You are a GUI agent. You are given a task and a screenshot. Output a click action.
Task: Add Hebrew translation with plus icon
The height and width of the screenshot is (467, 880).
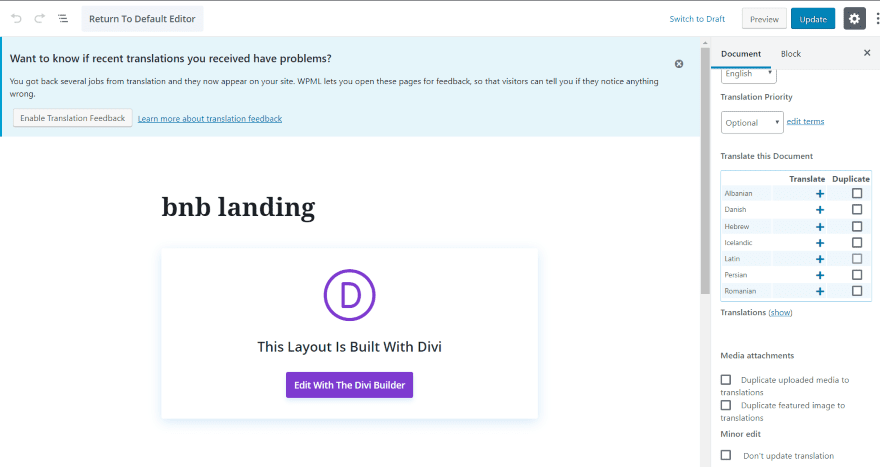coord(820,227)
